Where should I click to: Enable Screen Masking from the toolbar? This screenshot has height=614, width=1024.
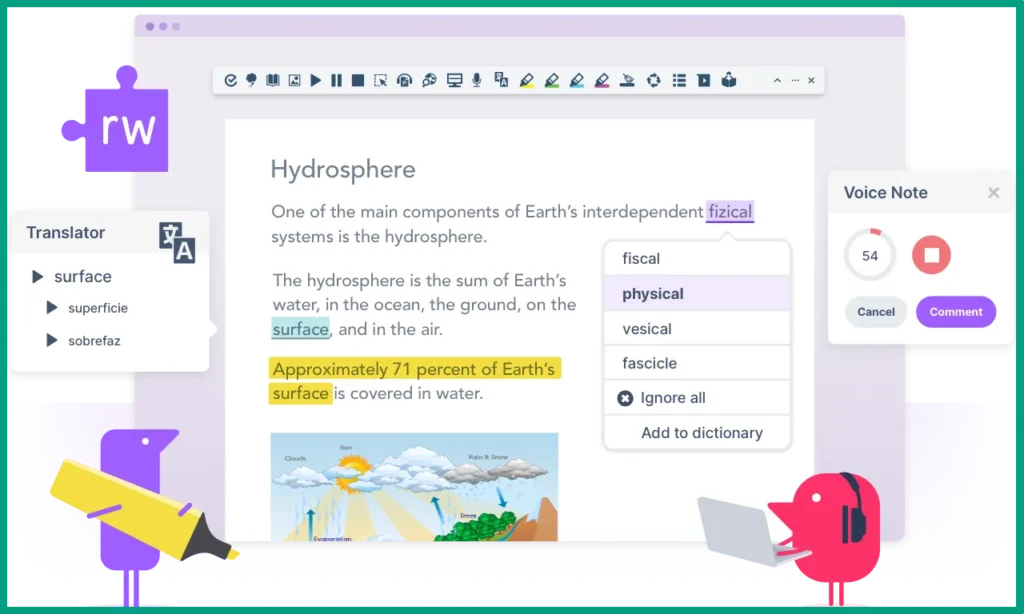(x=454, y=80)
